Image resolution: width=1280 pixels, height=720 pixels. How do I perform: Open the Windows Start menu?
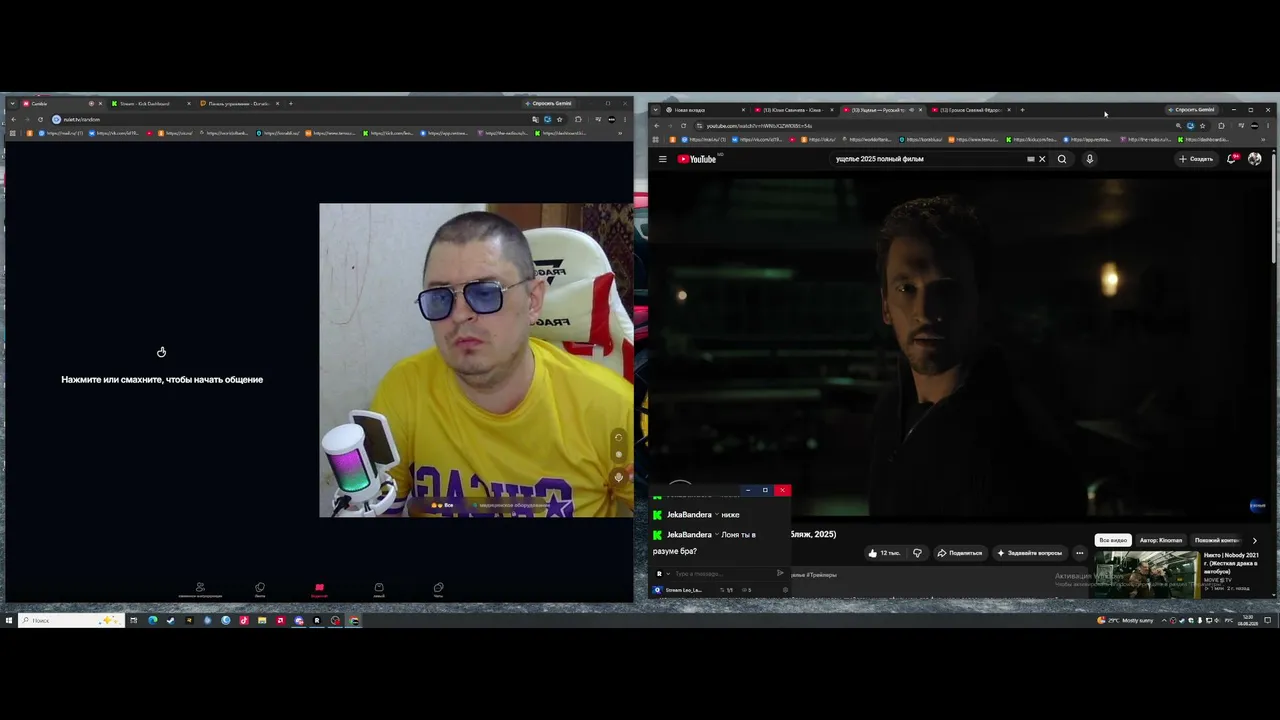pyautogui.click(x=9, y=620)
